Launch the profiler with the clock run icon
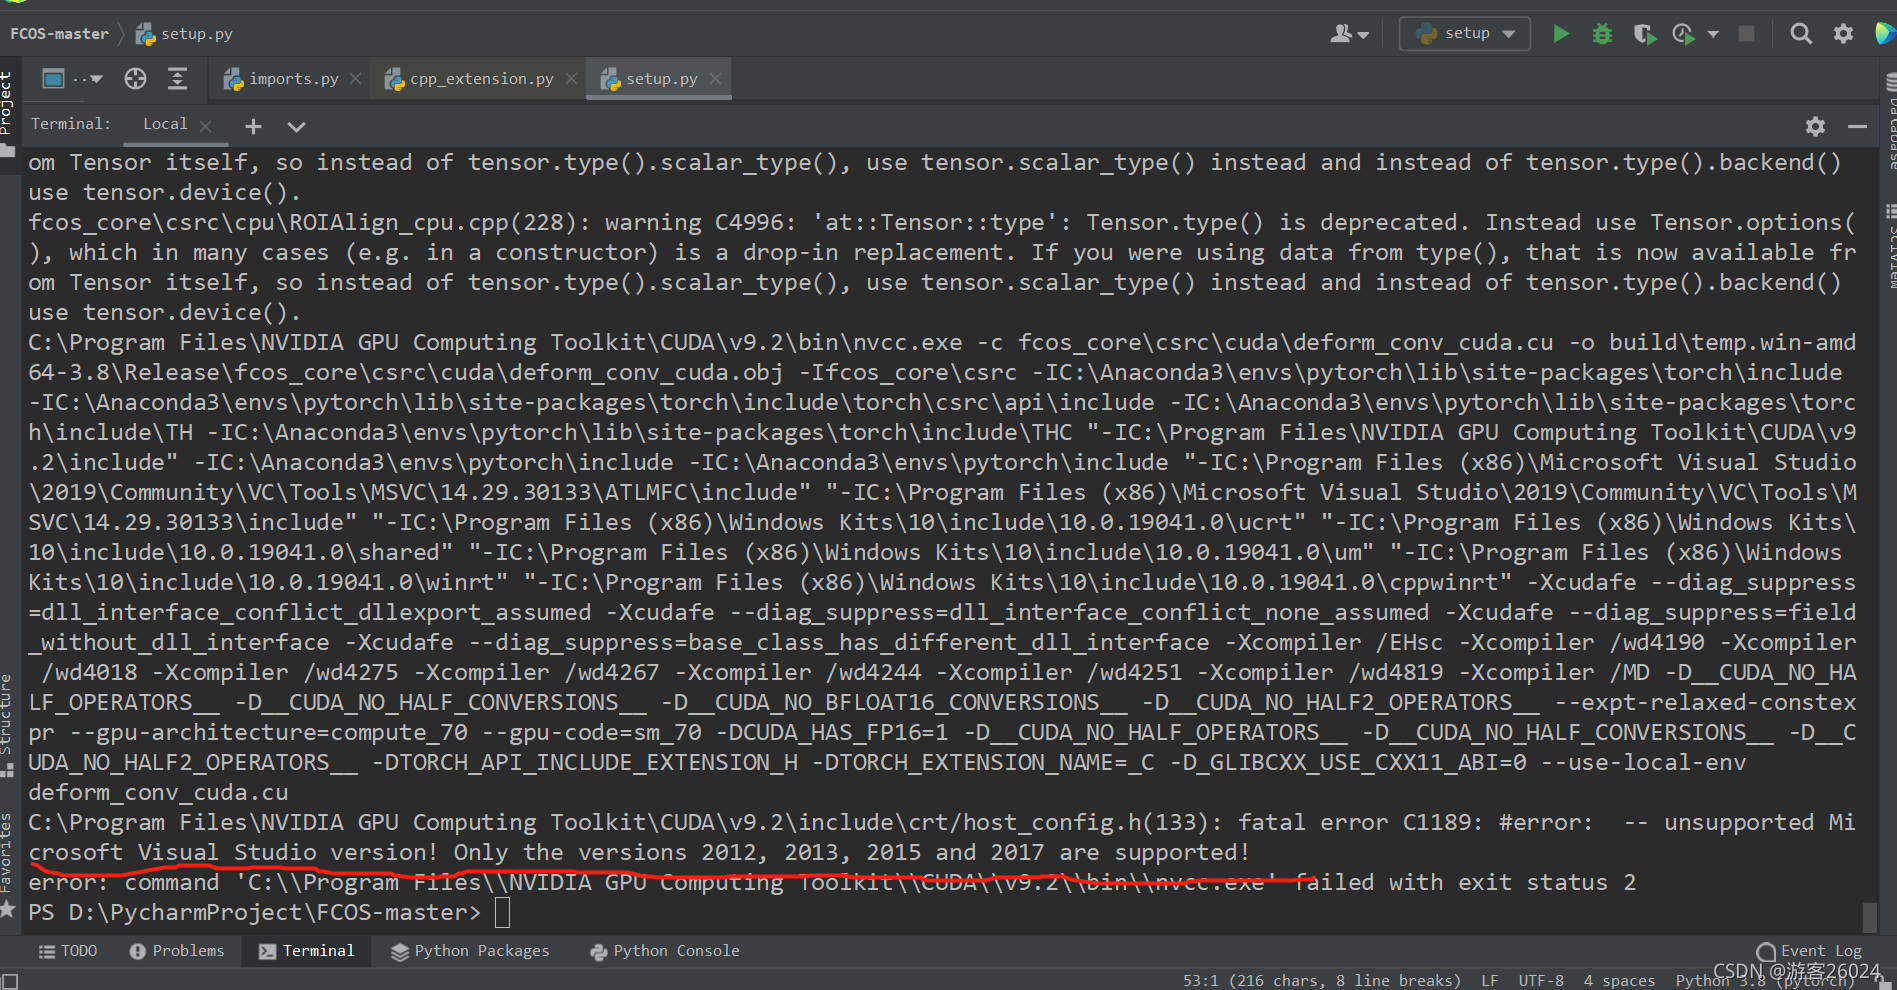The image size is (1897, 990). [1683, 33]
